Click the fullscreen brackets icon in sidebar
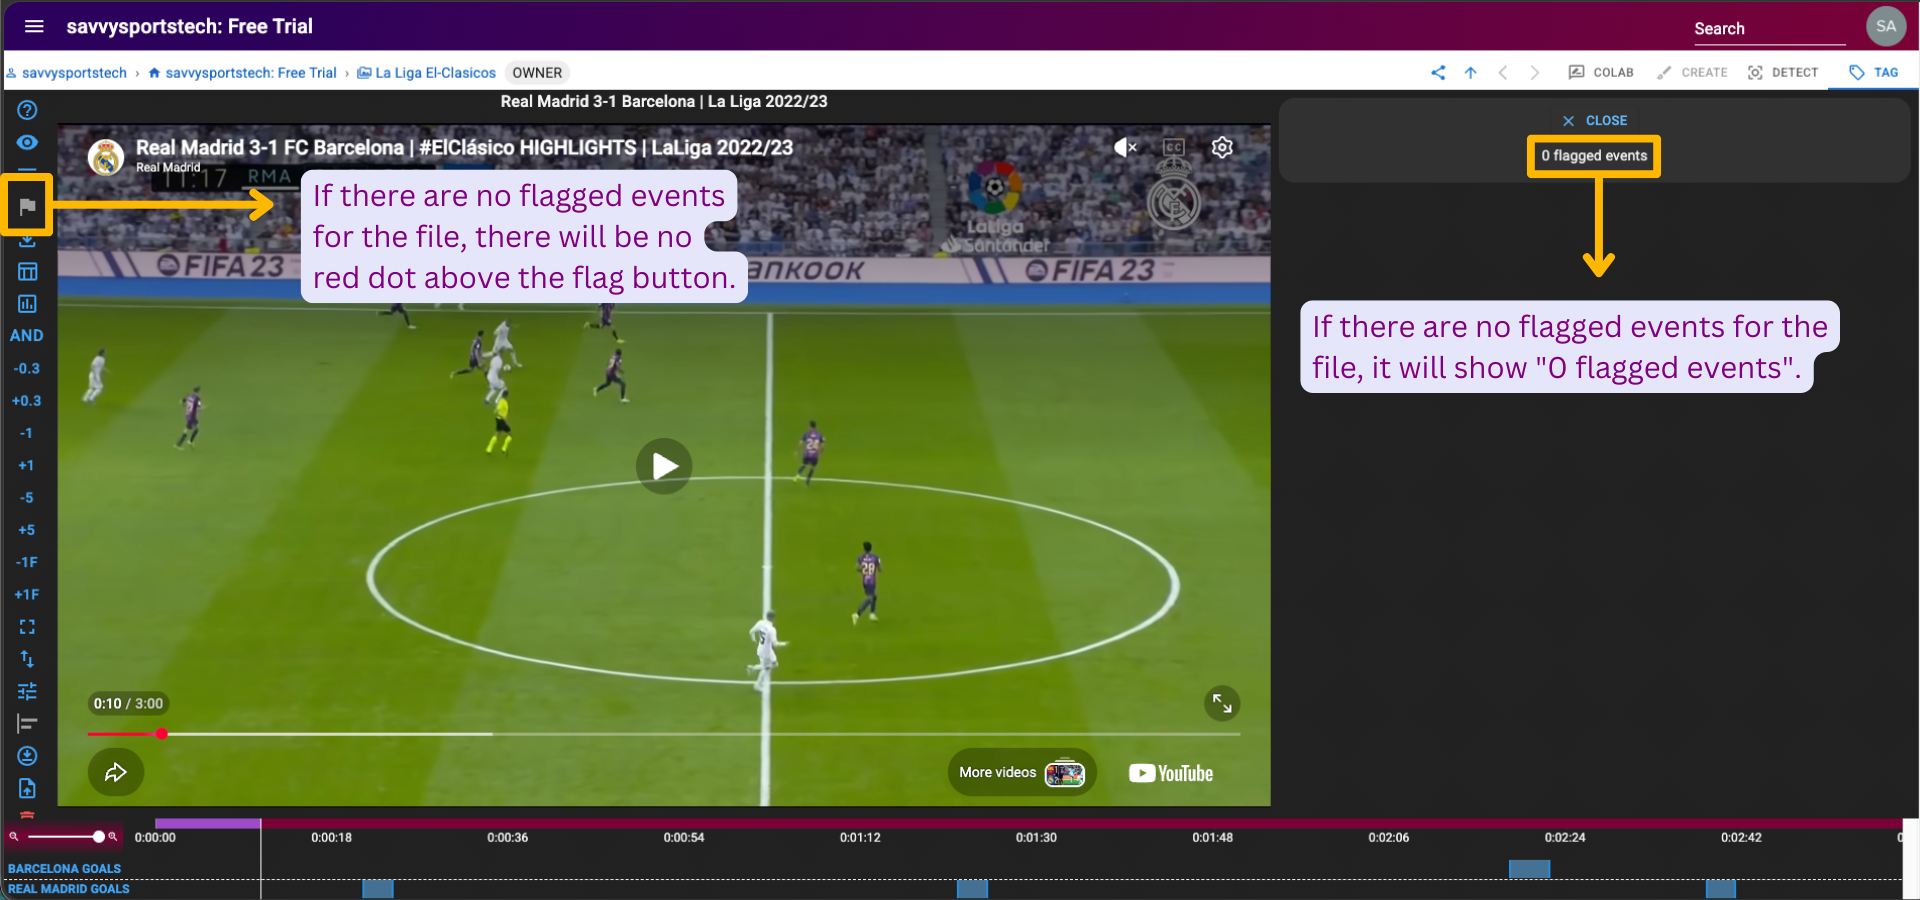 (27, 627)
